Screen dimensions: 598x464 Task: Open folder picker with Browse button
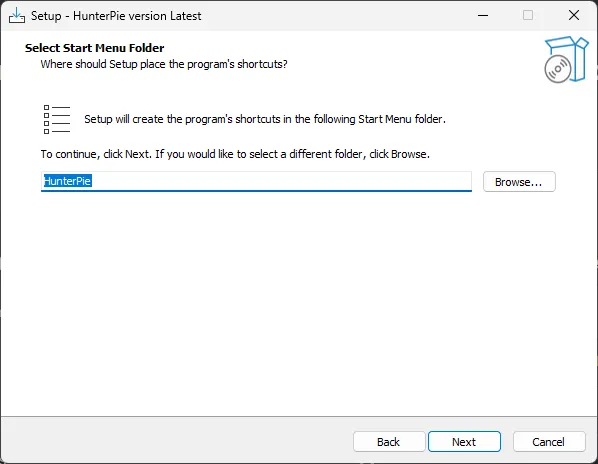tap(519, 182)
